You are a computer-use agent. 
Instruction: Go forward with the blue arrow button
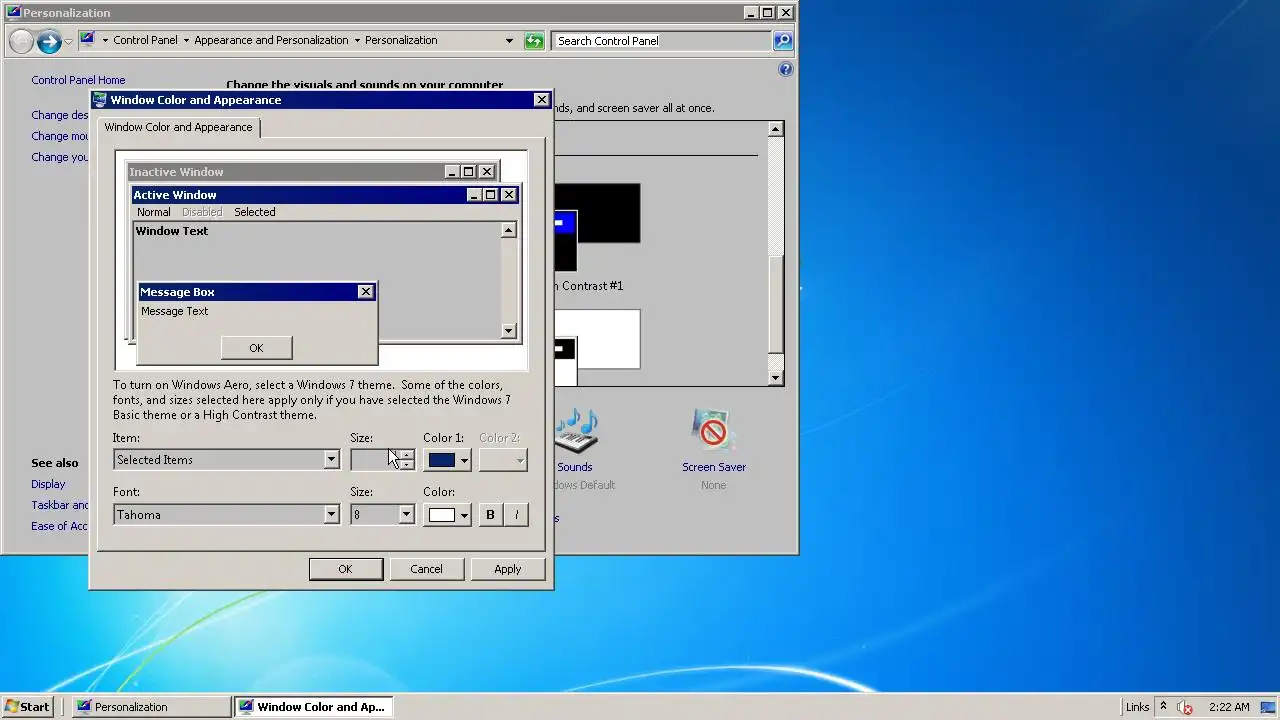tap(49, 41)
